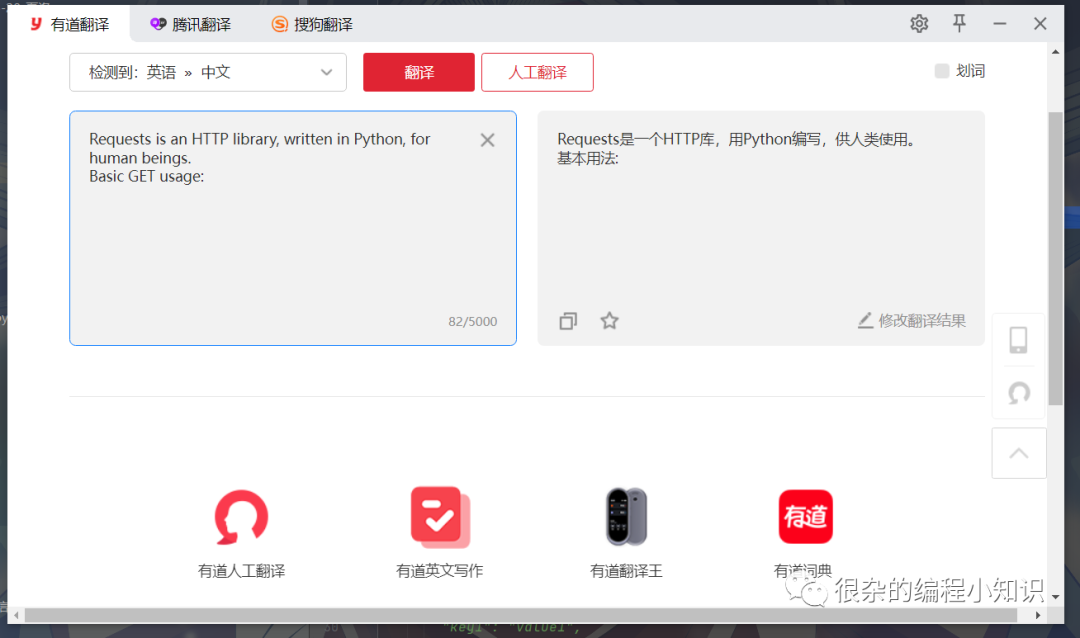Click the 82/5000 character counter

[x=472, y=322]
